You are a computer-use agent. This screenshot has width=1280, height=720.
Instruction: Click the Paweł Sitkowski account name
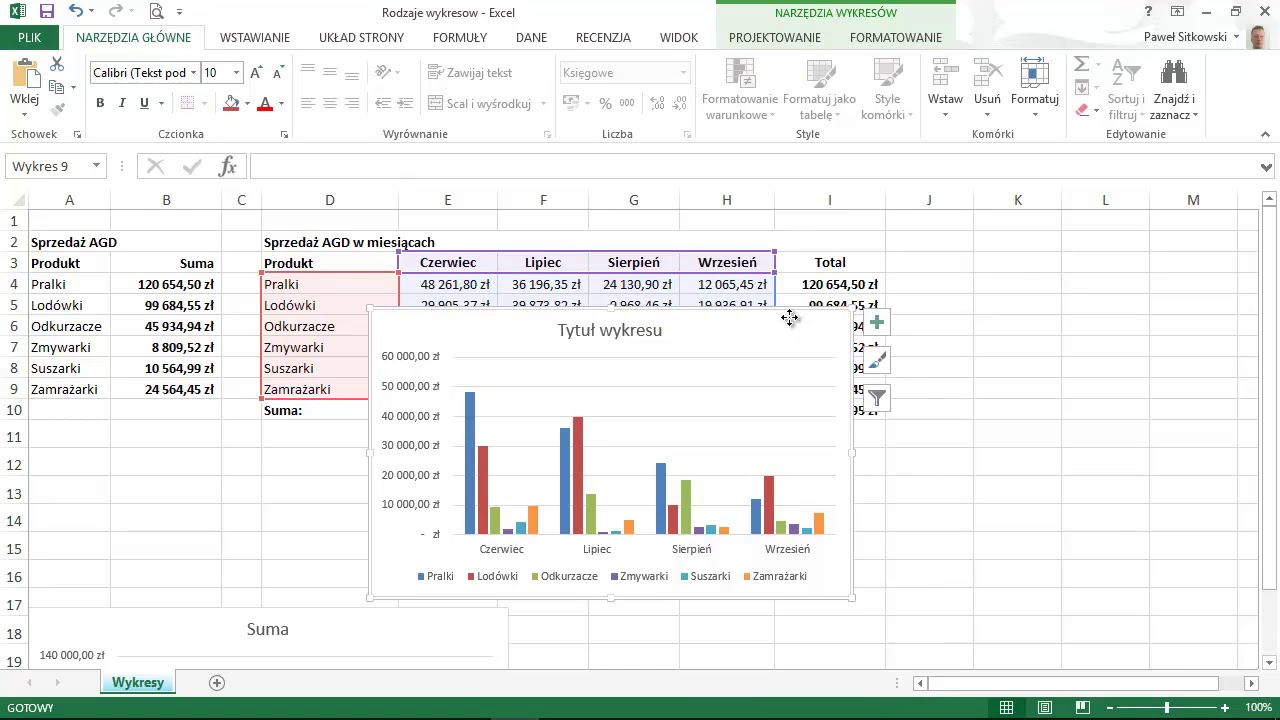click(1185, 37)
